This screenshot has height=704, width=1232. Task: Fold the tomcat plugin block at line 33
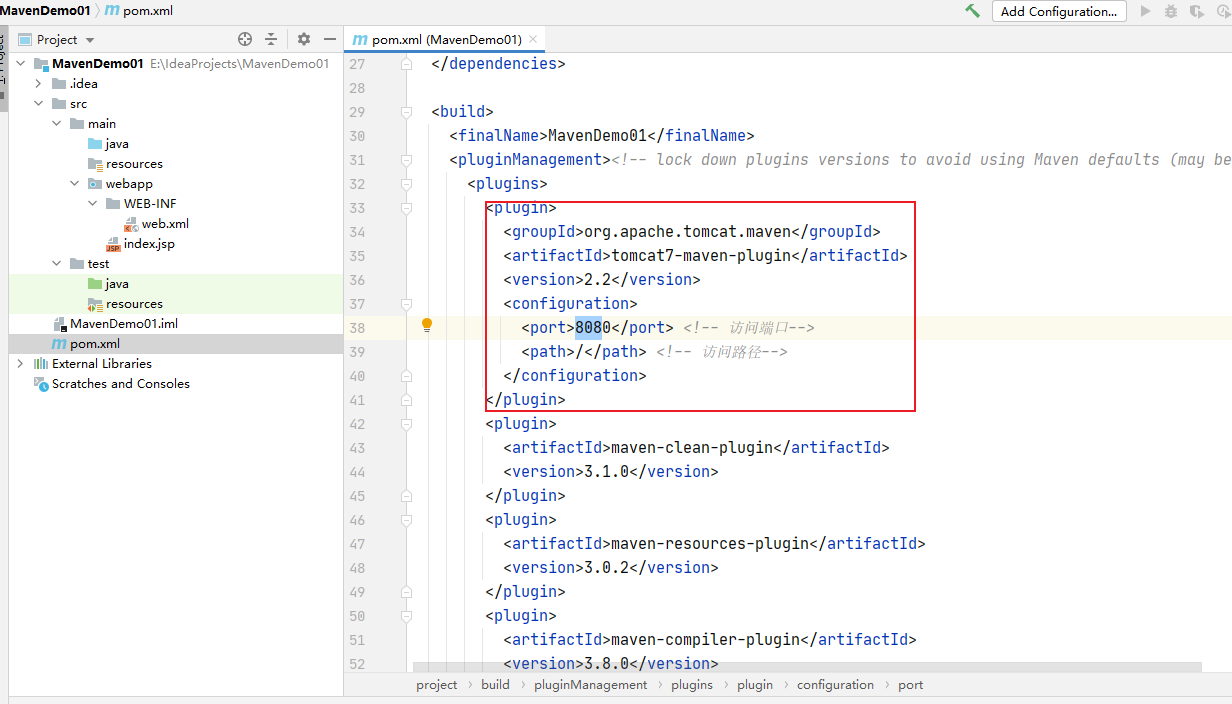(x=406, y=207)
